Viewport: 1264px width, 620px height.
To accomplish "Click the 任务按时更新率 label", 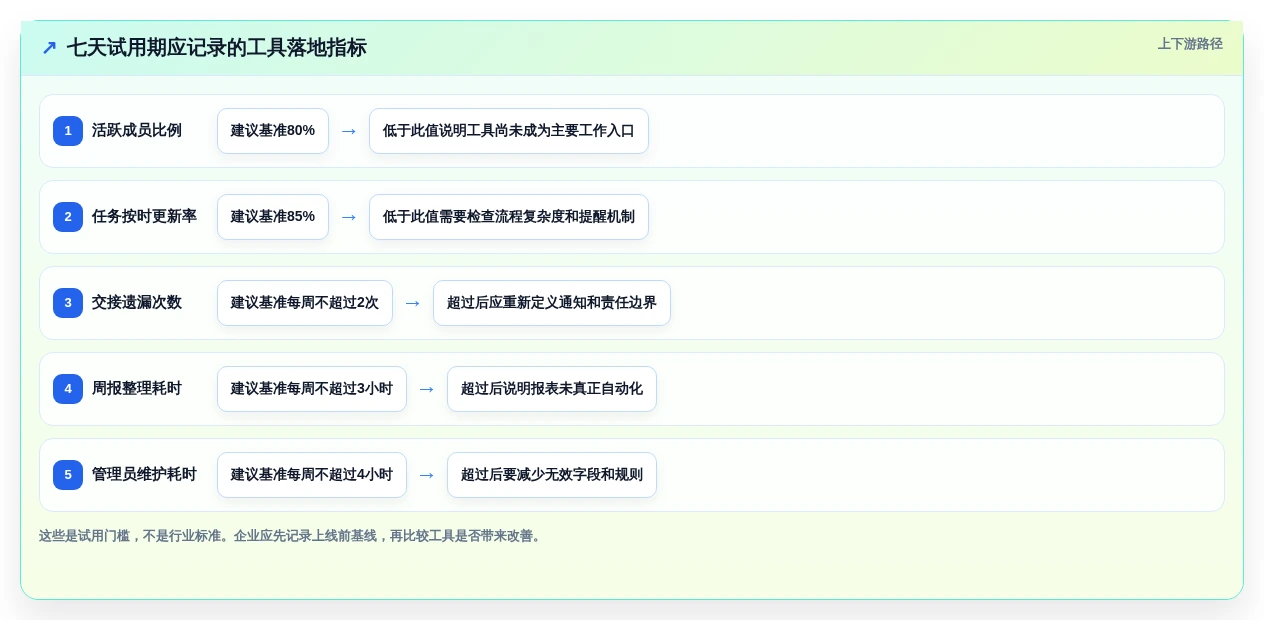I will tap(144, 217).
